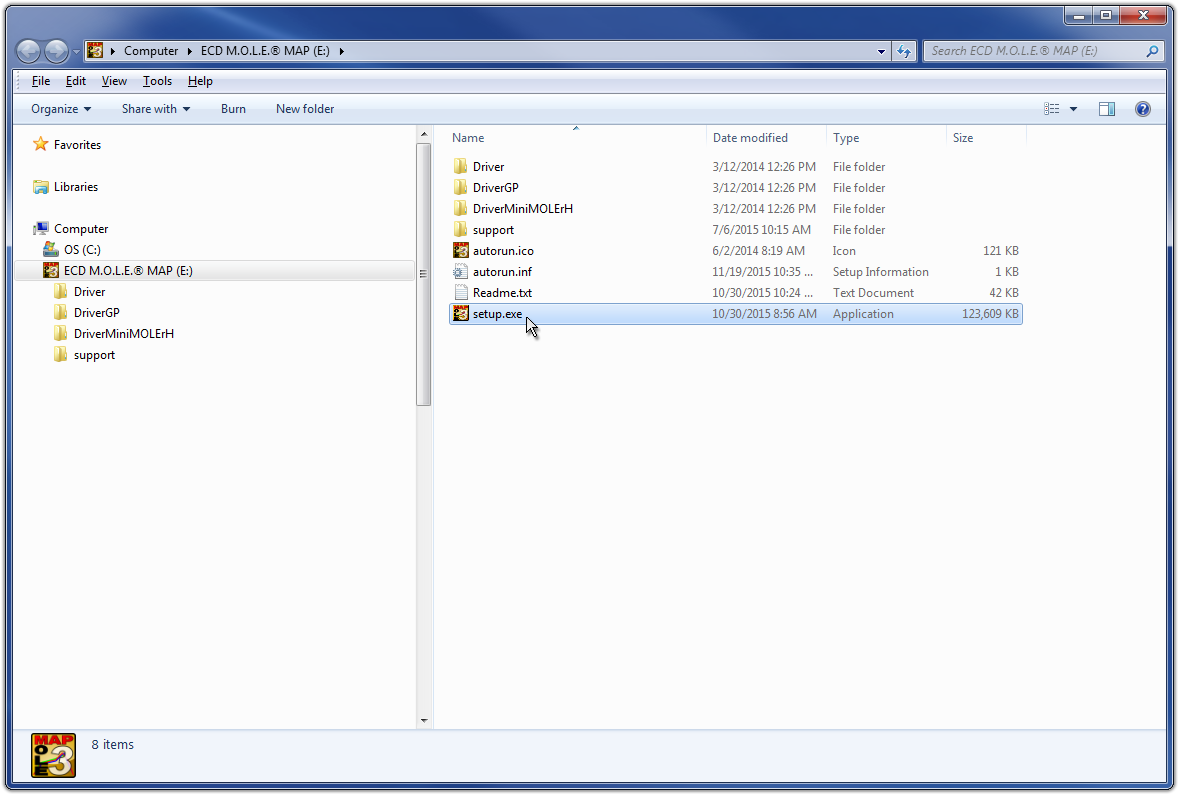
Task: Open the Help menu
Action: 200,81
